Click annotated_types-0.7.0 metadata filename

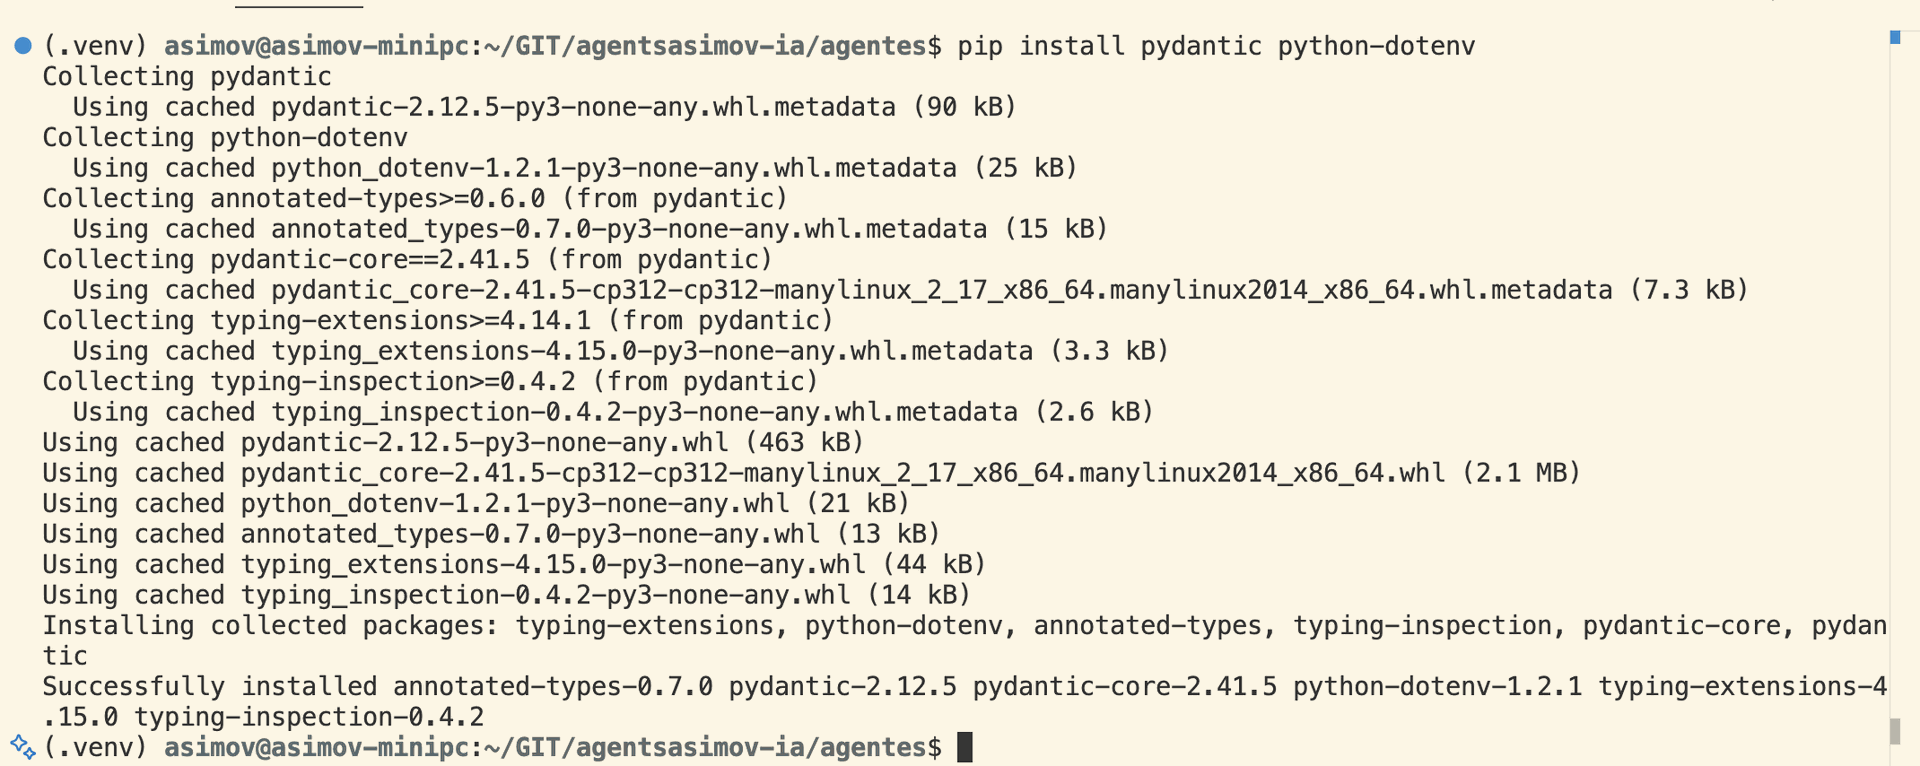click(628, 229)
